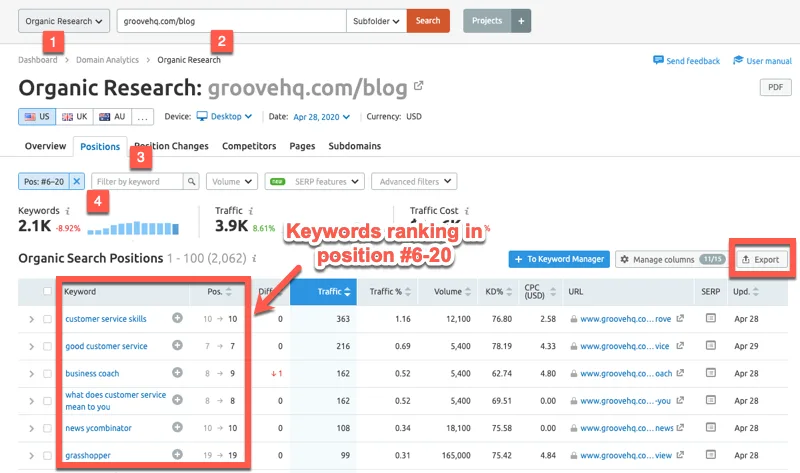Select the UK database flag button
Screen dimensions: 800x473
[x=74, y=116]
